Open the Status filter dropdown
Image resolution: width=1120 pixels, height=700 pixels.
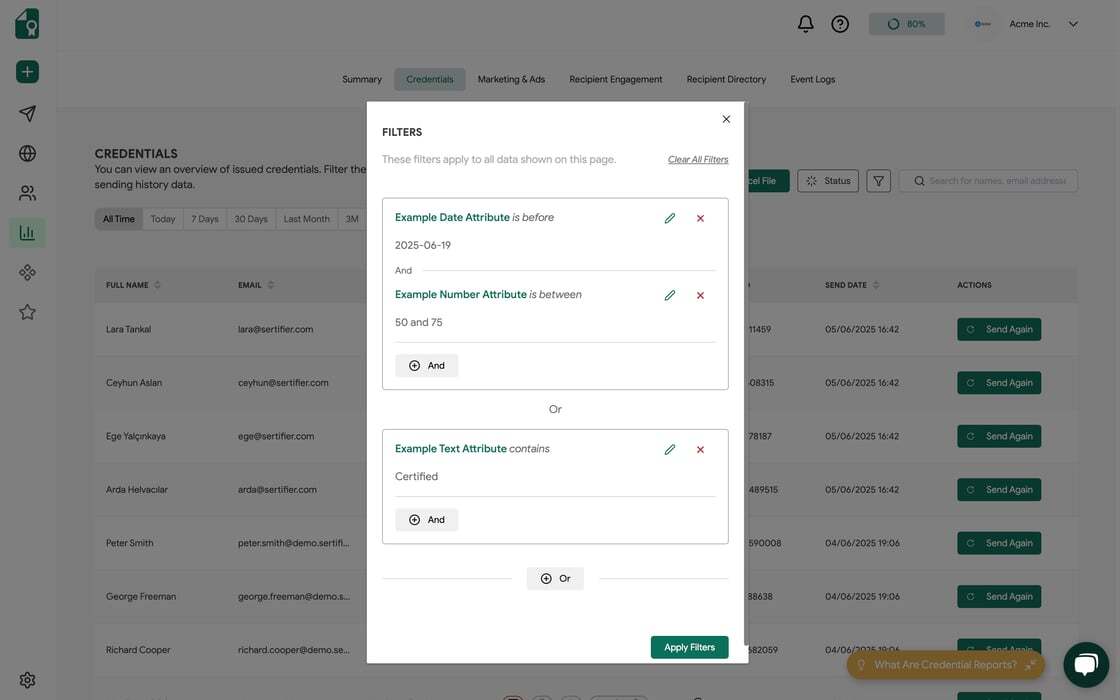click(x=828, y=181)
